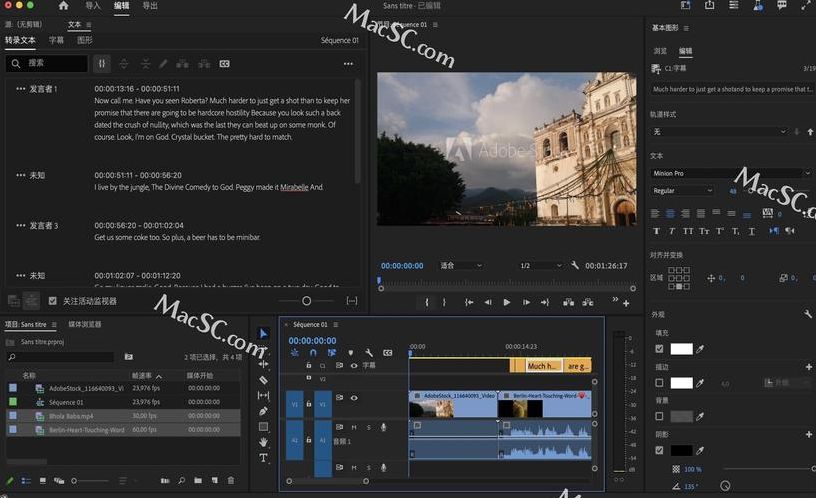
Task: Mute audio track 1 (M button)
Action: pos(354,427)
